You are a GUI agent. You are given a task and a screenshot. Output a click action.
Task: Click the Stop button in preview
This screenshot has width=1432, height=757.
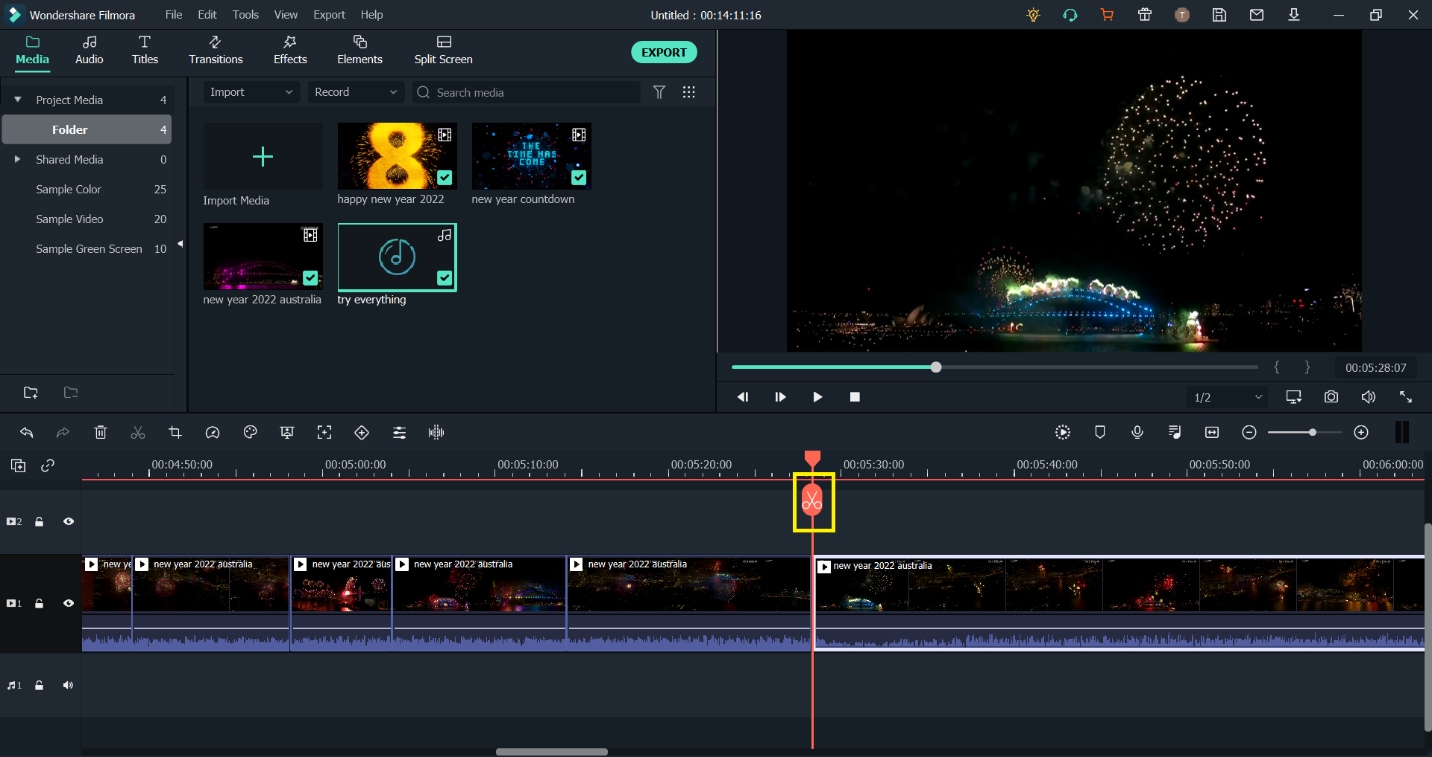click(x=855, y=397)
